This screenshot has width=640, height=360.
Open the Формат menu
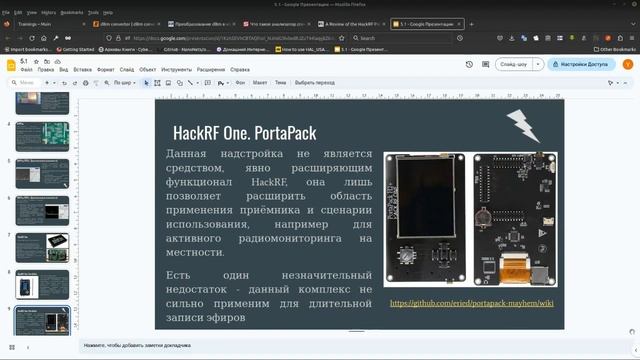[x=106, y=70]
